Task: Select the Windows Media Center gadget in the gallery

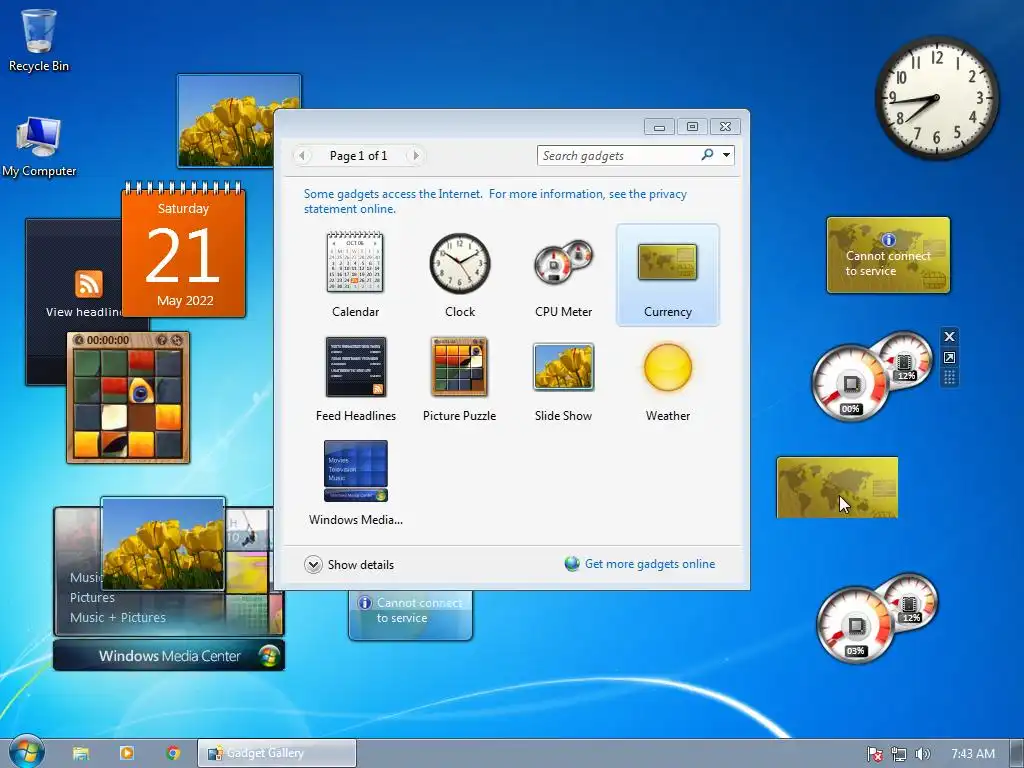Action: point(355,483)
